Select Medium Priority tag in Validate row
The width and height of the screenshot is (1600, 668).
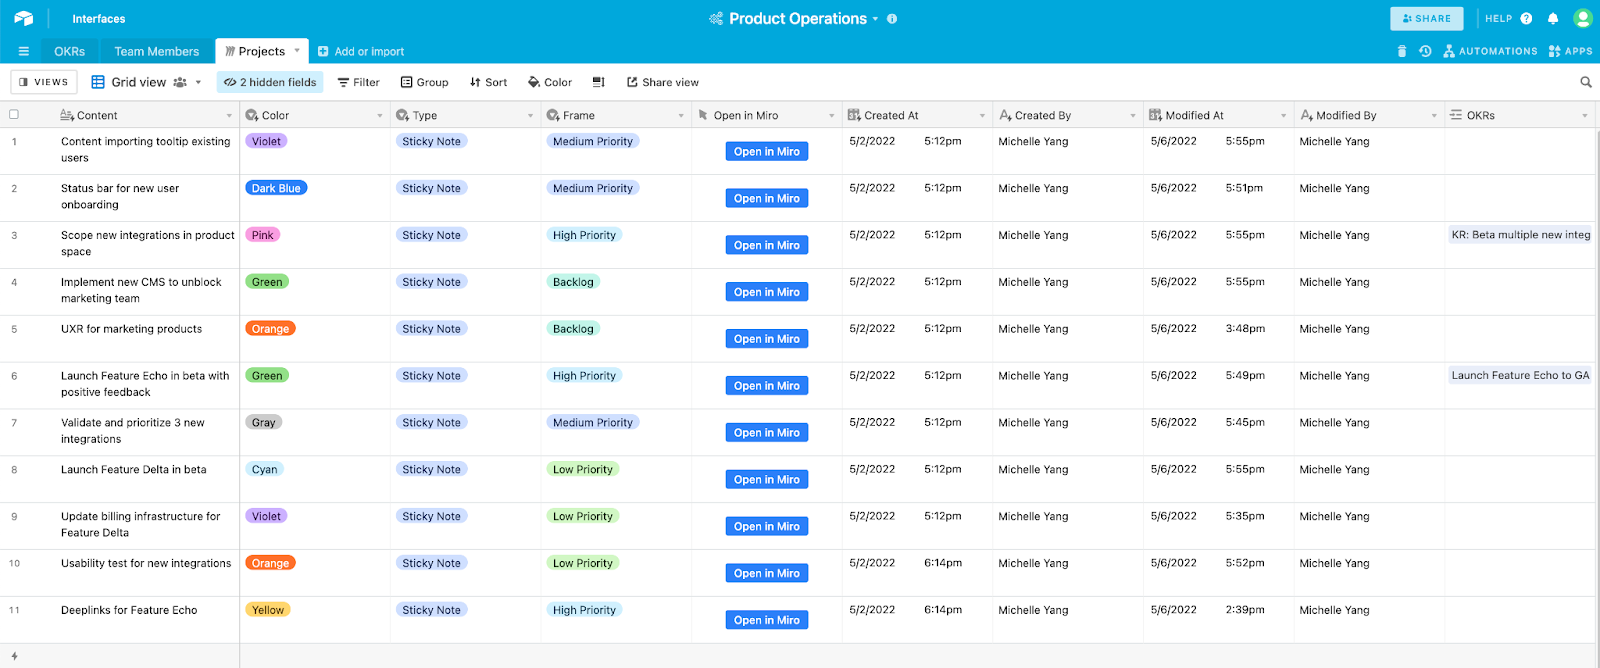point(593,423)
